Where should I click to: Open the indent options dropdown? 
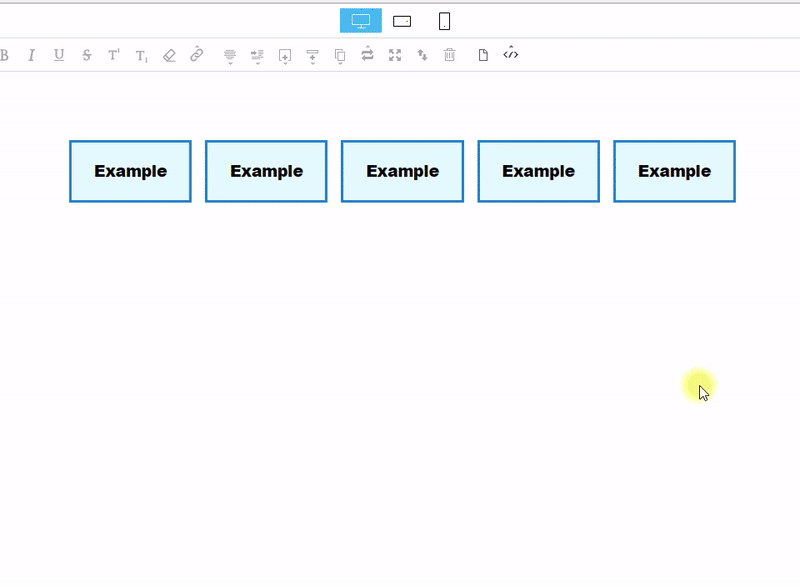[257, 56]
